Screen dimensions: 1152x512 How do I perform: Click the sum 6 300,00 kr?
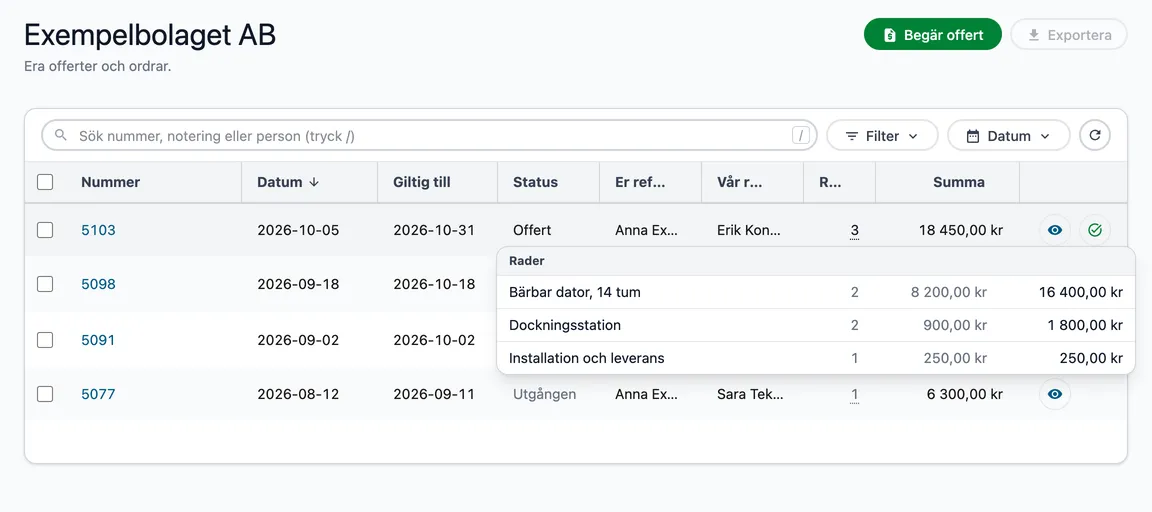[x=965, y=394]
